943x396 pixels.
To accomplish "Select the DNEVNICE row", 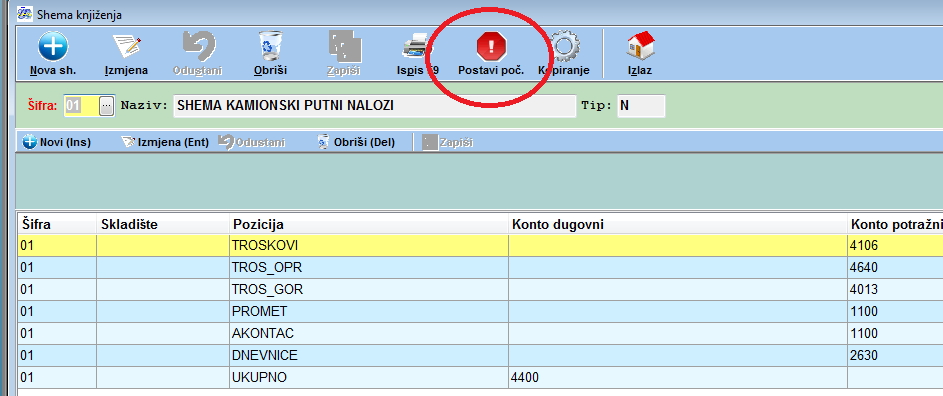I will [x=481, y=356].
